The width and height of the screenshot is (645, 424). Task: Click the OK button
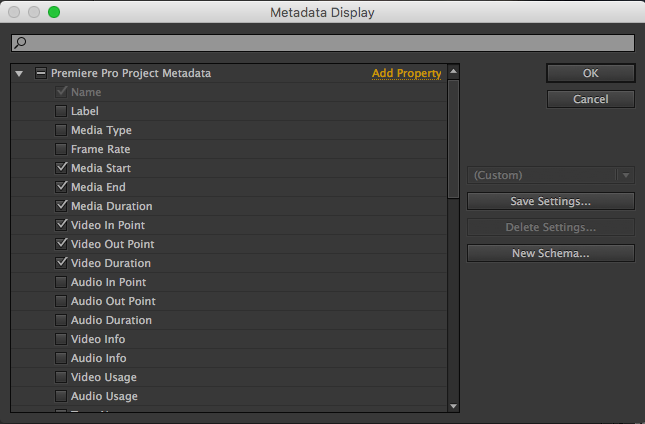[x=590, y=73]
